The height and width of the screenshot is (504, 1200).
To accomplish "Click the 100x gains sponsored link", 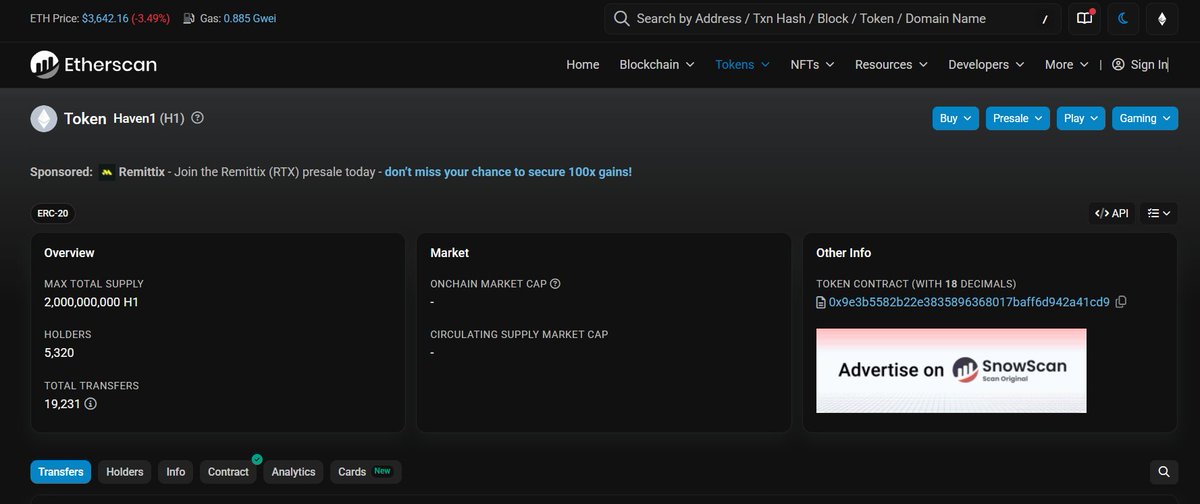I will pos(508,172).
